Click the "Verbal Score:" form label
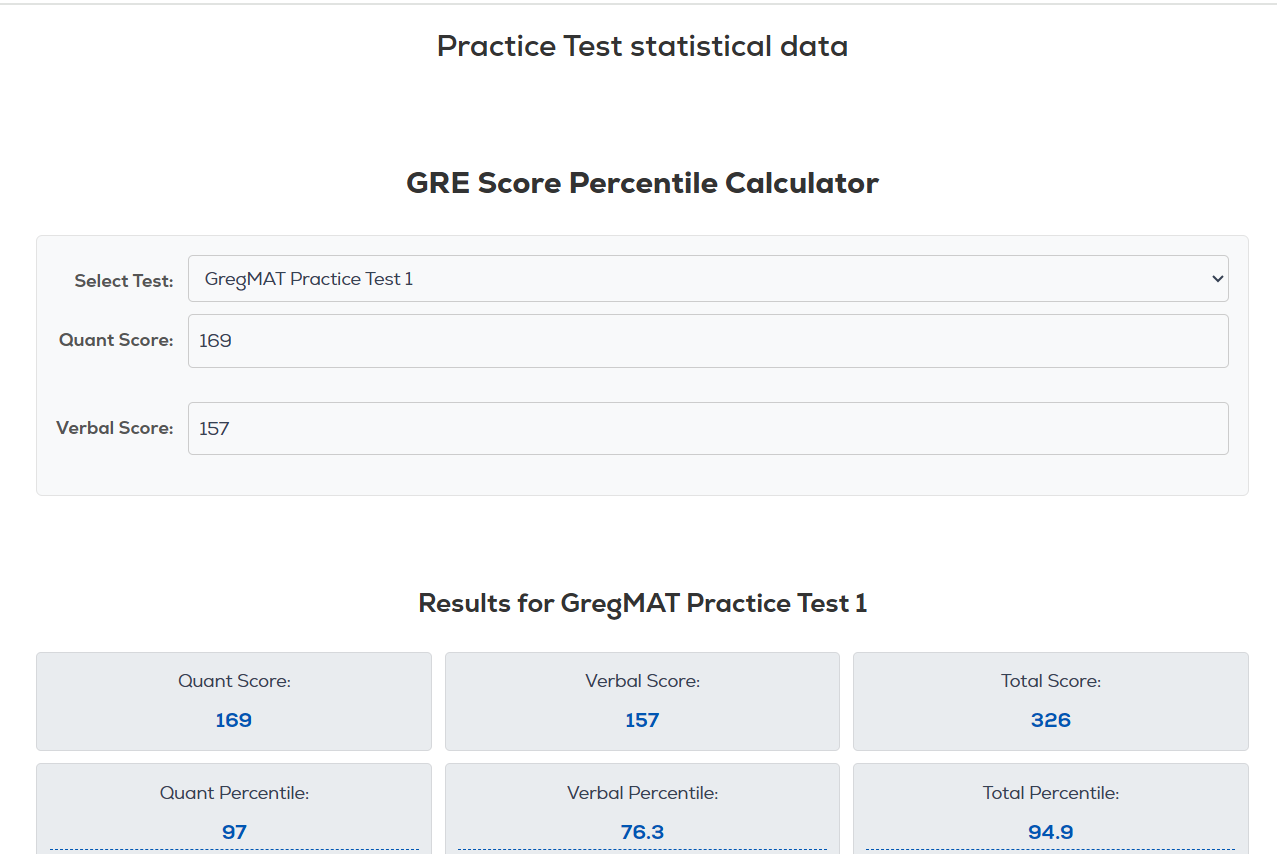The width and height of the screenshot is (1277, 854). pos(114,428)
